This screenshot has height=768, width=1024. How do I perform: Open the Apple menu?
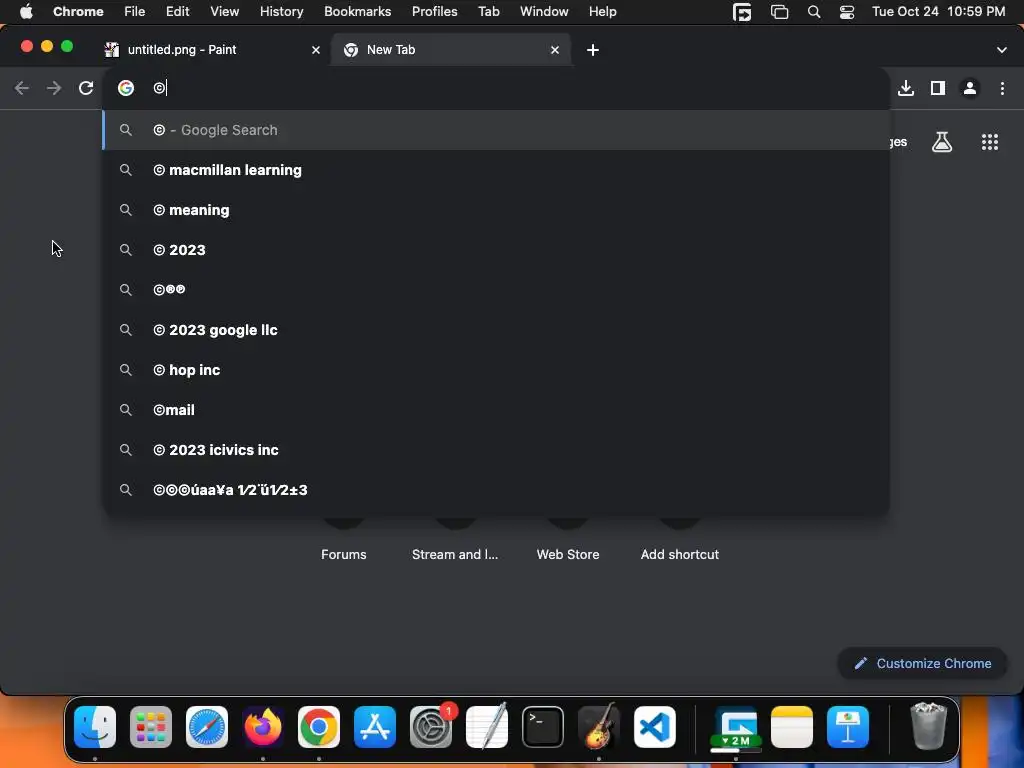pyautogui.click(x=26, y=12)
